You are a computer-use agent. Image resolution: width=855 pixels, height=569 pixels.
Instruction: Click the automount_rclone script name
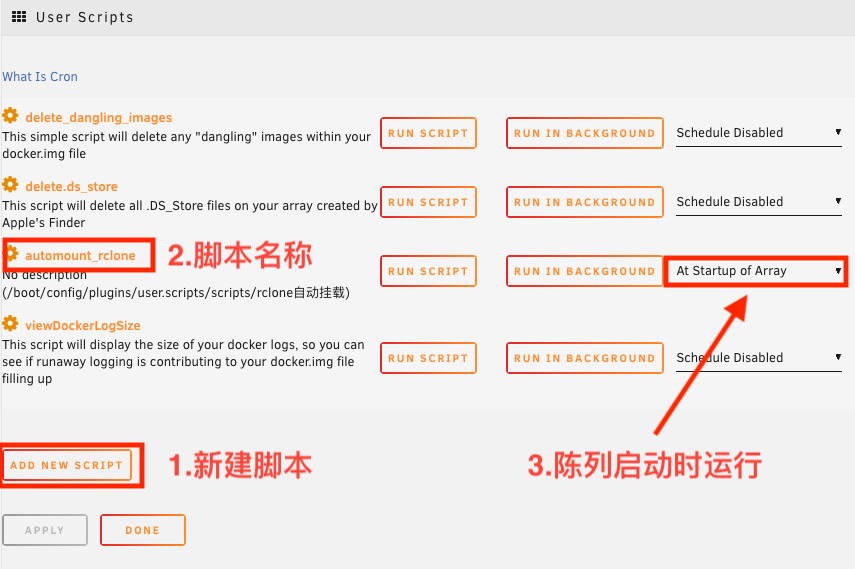click(x=80, y=255)
